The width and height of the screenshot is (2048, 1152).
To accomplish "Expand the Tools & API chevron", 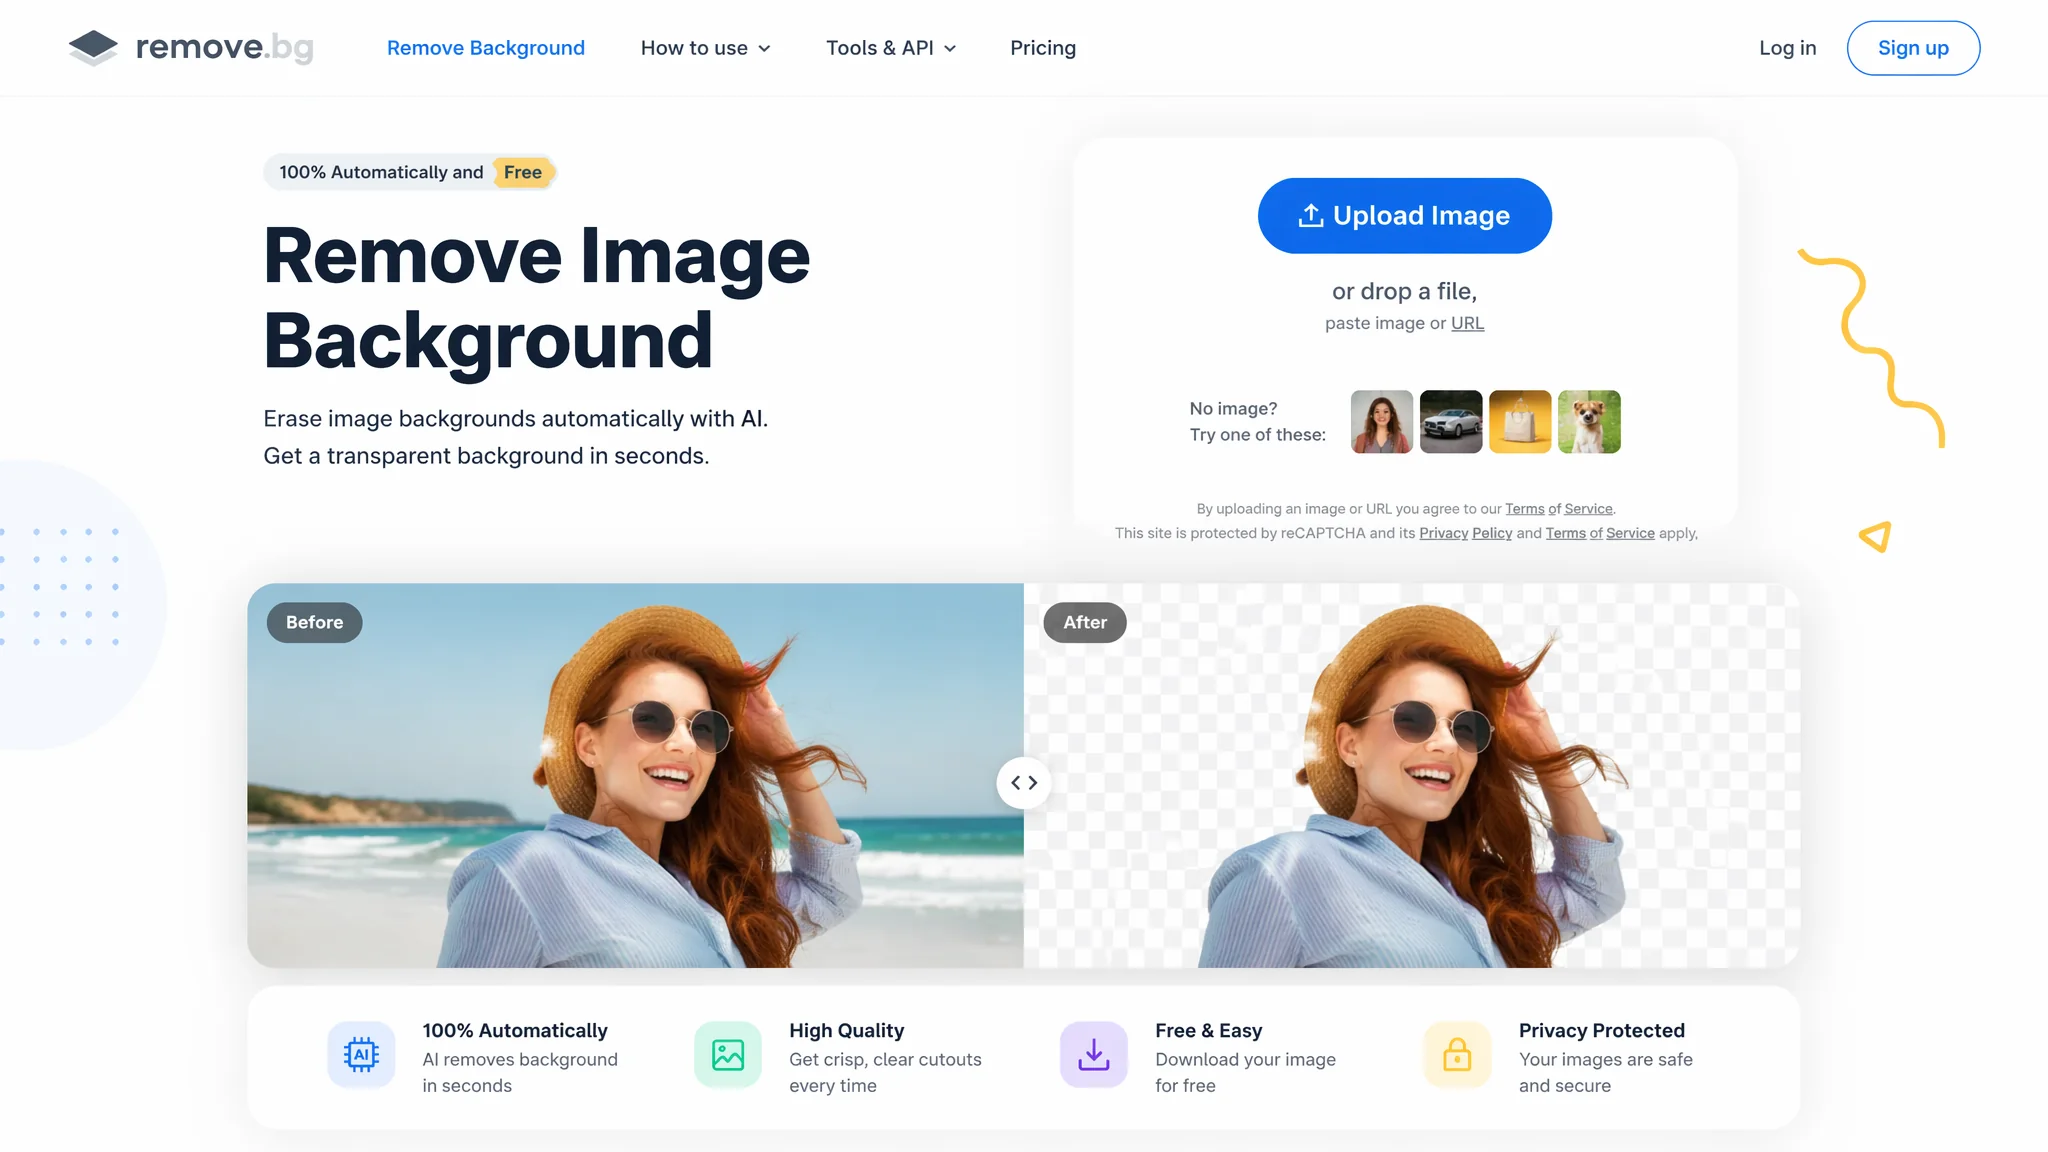I will click(950, 49).
